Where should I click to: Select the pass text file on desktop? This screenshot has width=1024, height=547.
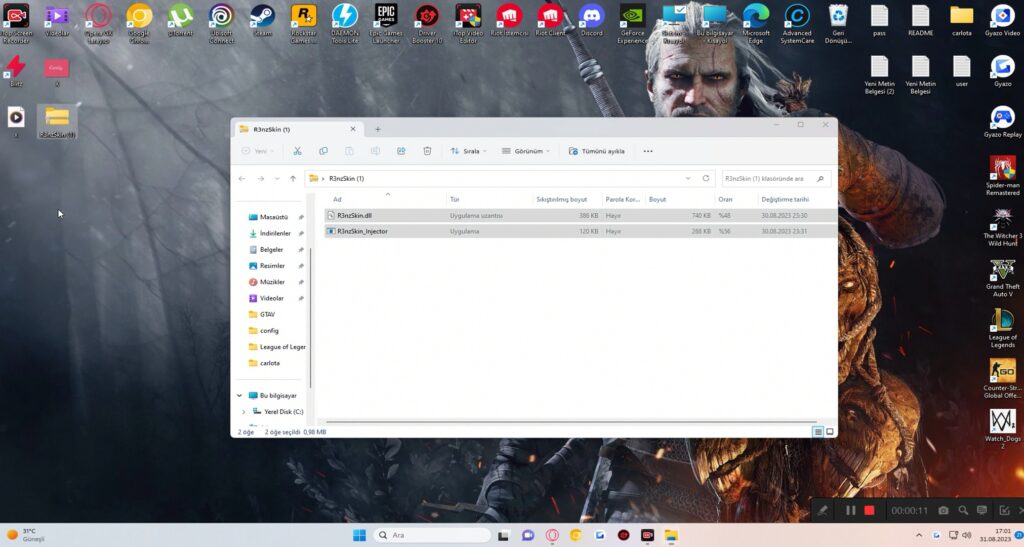point(879,20)
